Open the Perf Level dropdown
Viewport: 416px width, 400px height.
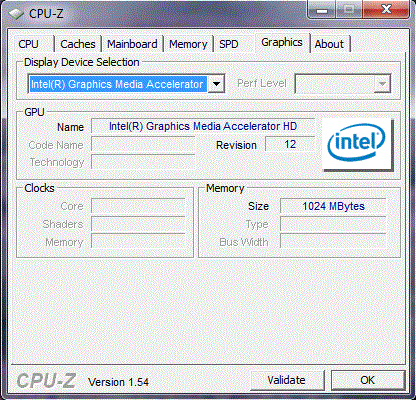point(343,84)
